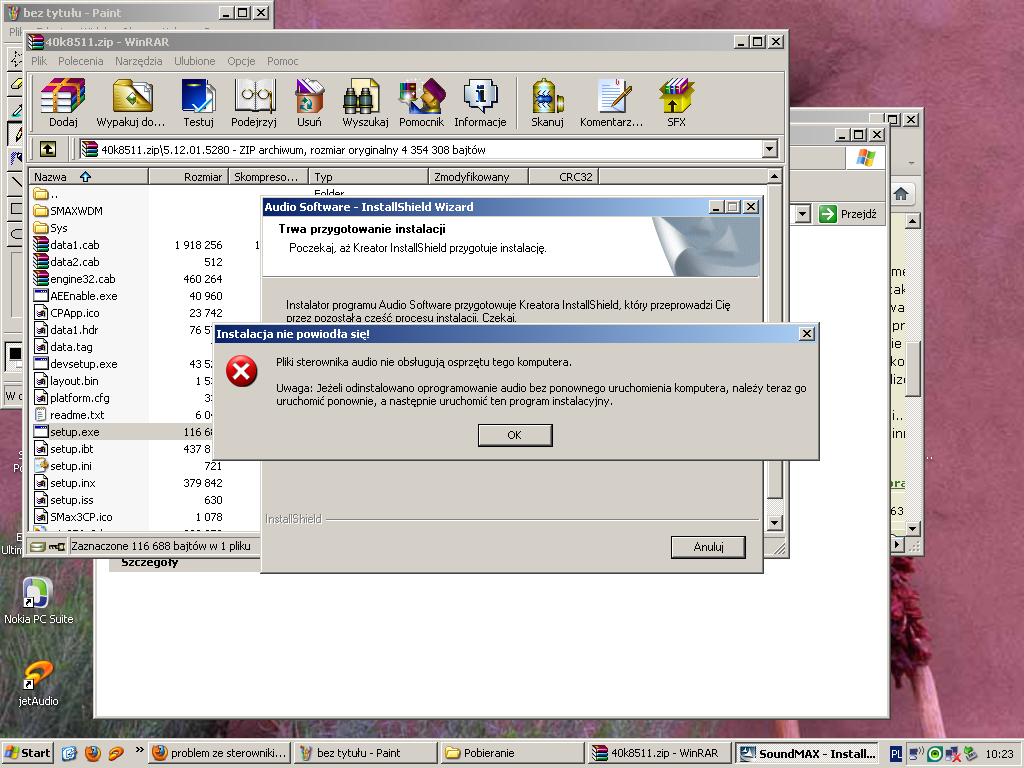The width and height of the screenshot is (1024, 768).
Task: Click the Skanuj virus scan icon
Action: 547,103
